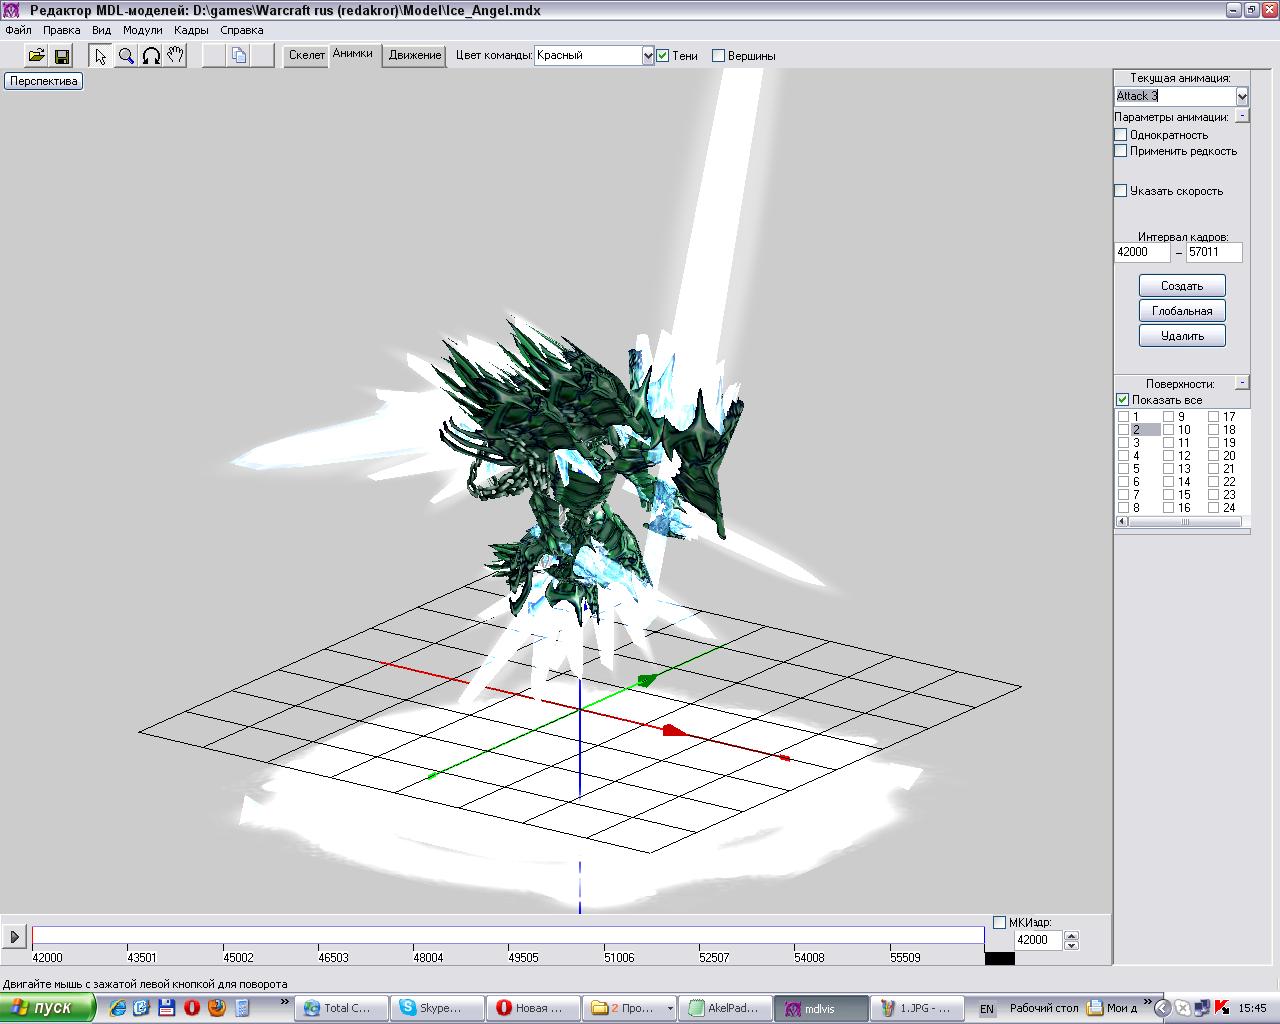Image resolution: width=1280 pixels, height=1024 pixels.
Task: Open the Opera quick launch icon
Action: 192,1008
